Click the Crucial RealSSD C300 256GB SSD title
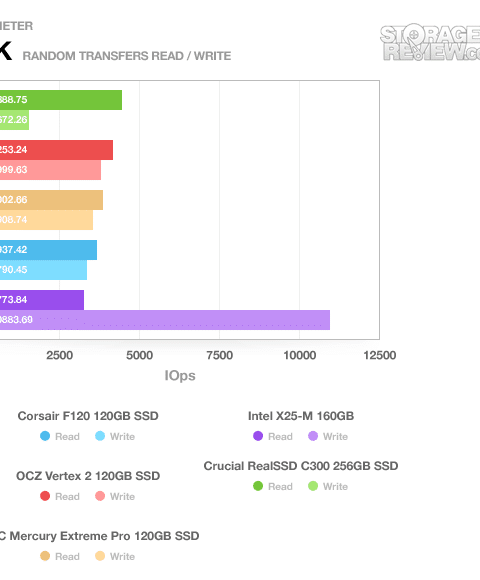The width and height of the screenshot is (480, 580). click(x=301, y=466)
